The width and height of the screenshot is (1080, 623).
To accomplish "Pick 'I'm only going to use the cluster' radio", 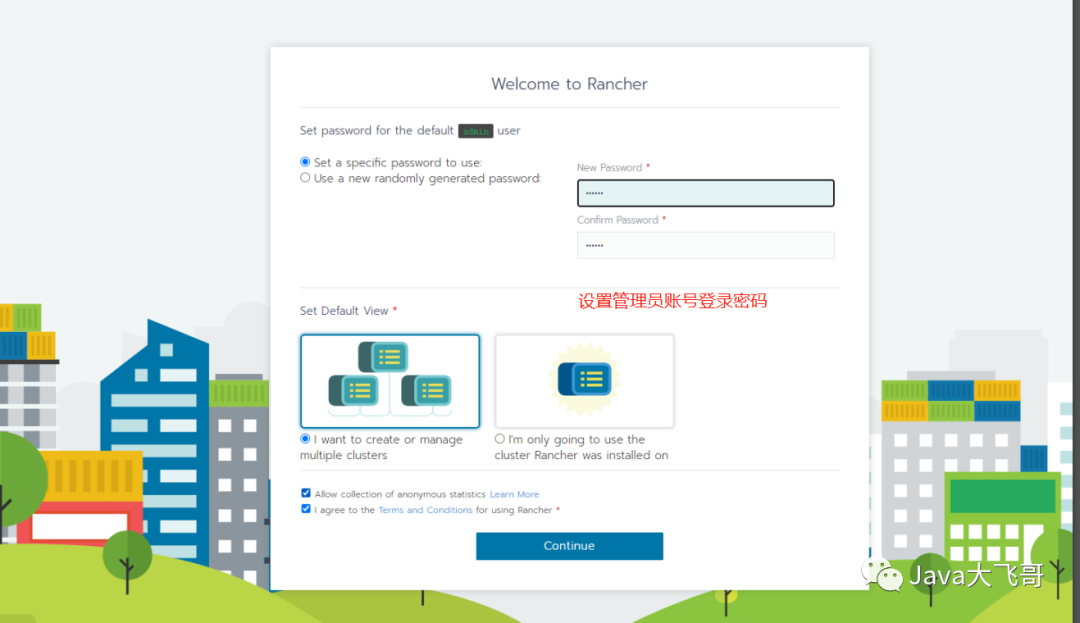I will click(500, 439).
